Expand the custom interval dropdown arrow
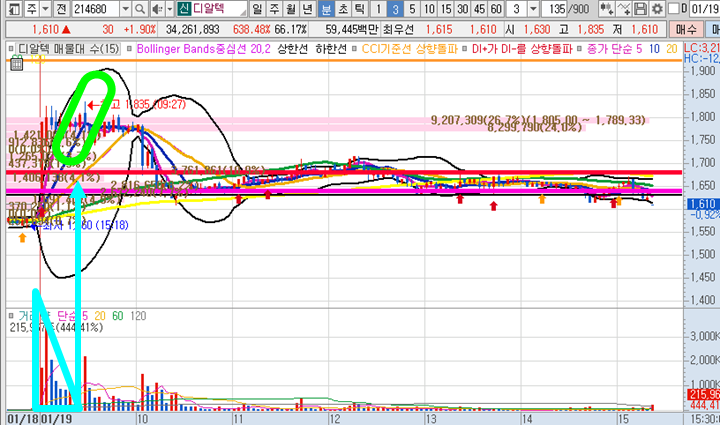720x425 pixels. (533, 9)
